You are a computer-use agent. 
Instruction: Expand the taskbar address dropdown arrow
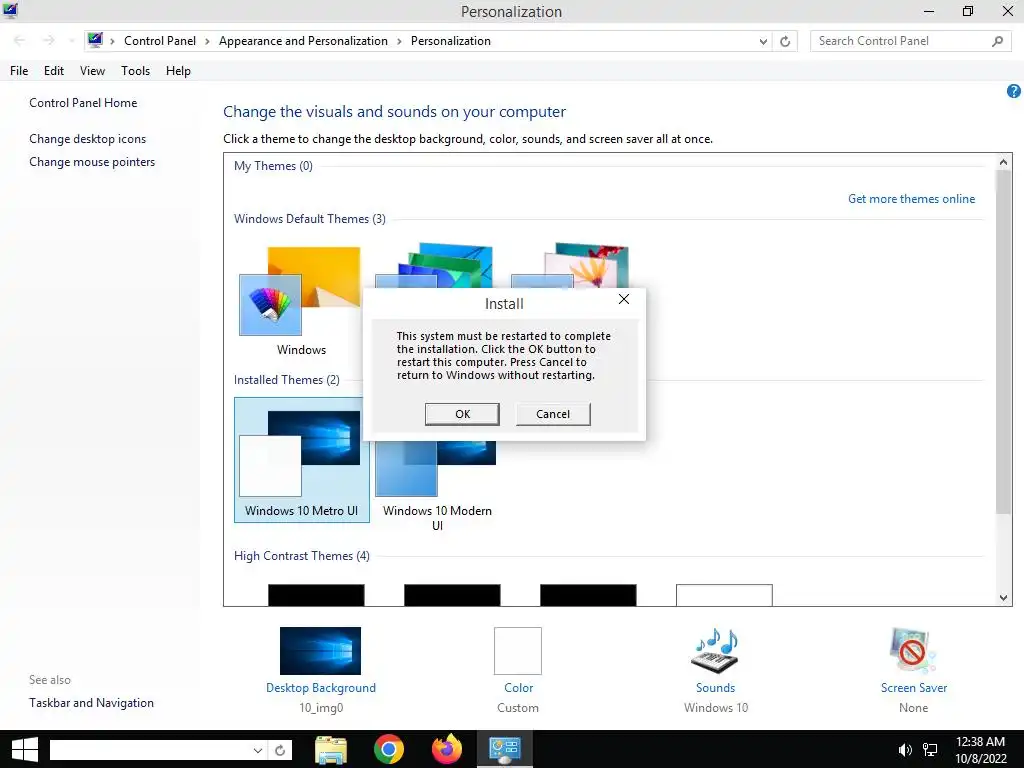258,750
